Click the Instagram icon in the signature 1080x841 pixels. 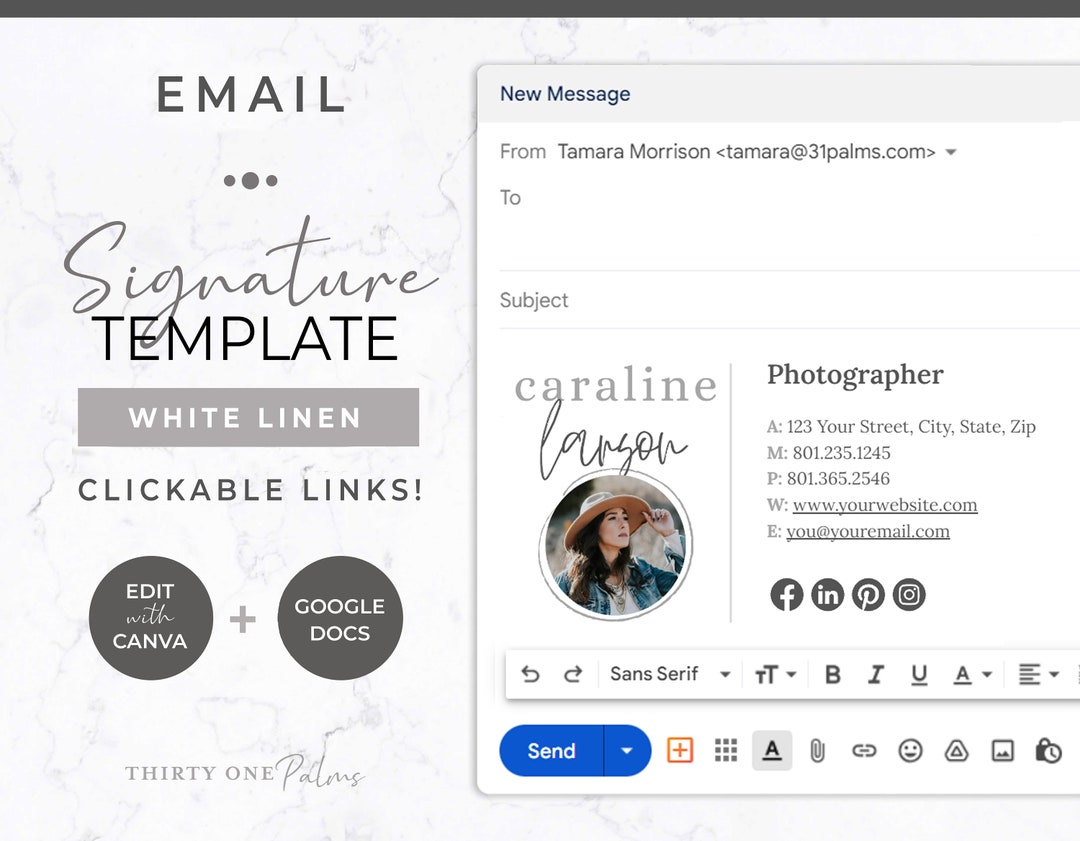(909, 594)
